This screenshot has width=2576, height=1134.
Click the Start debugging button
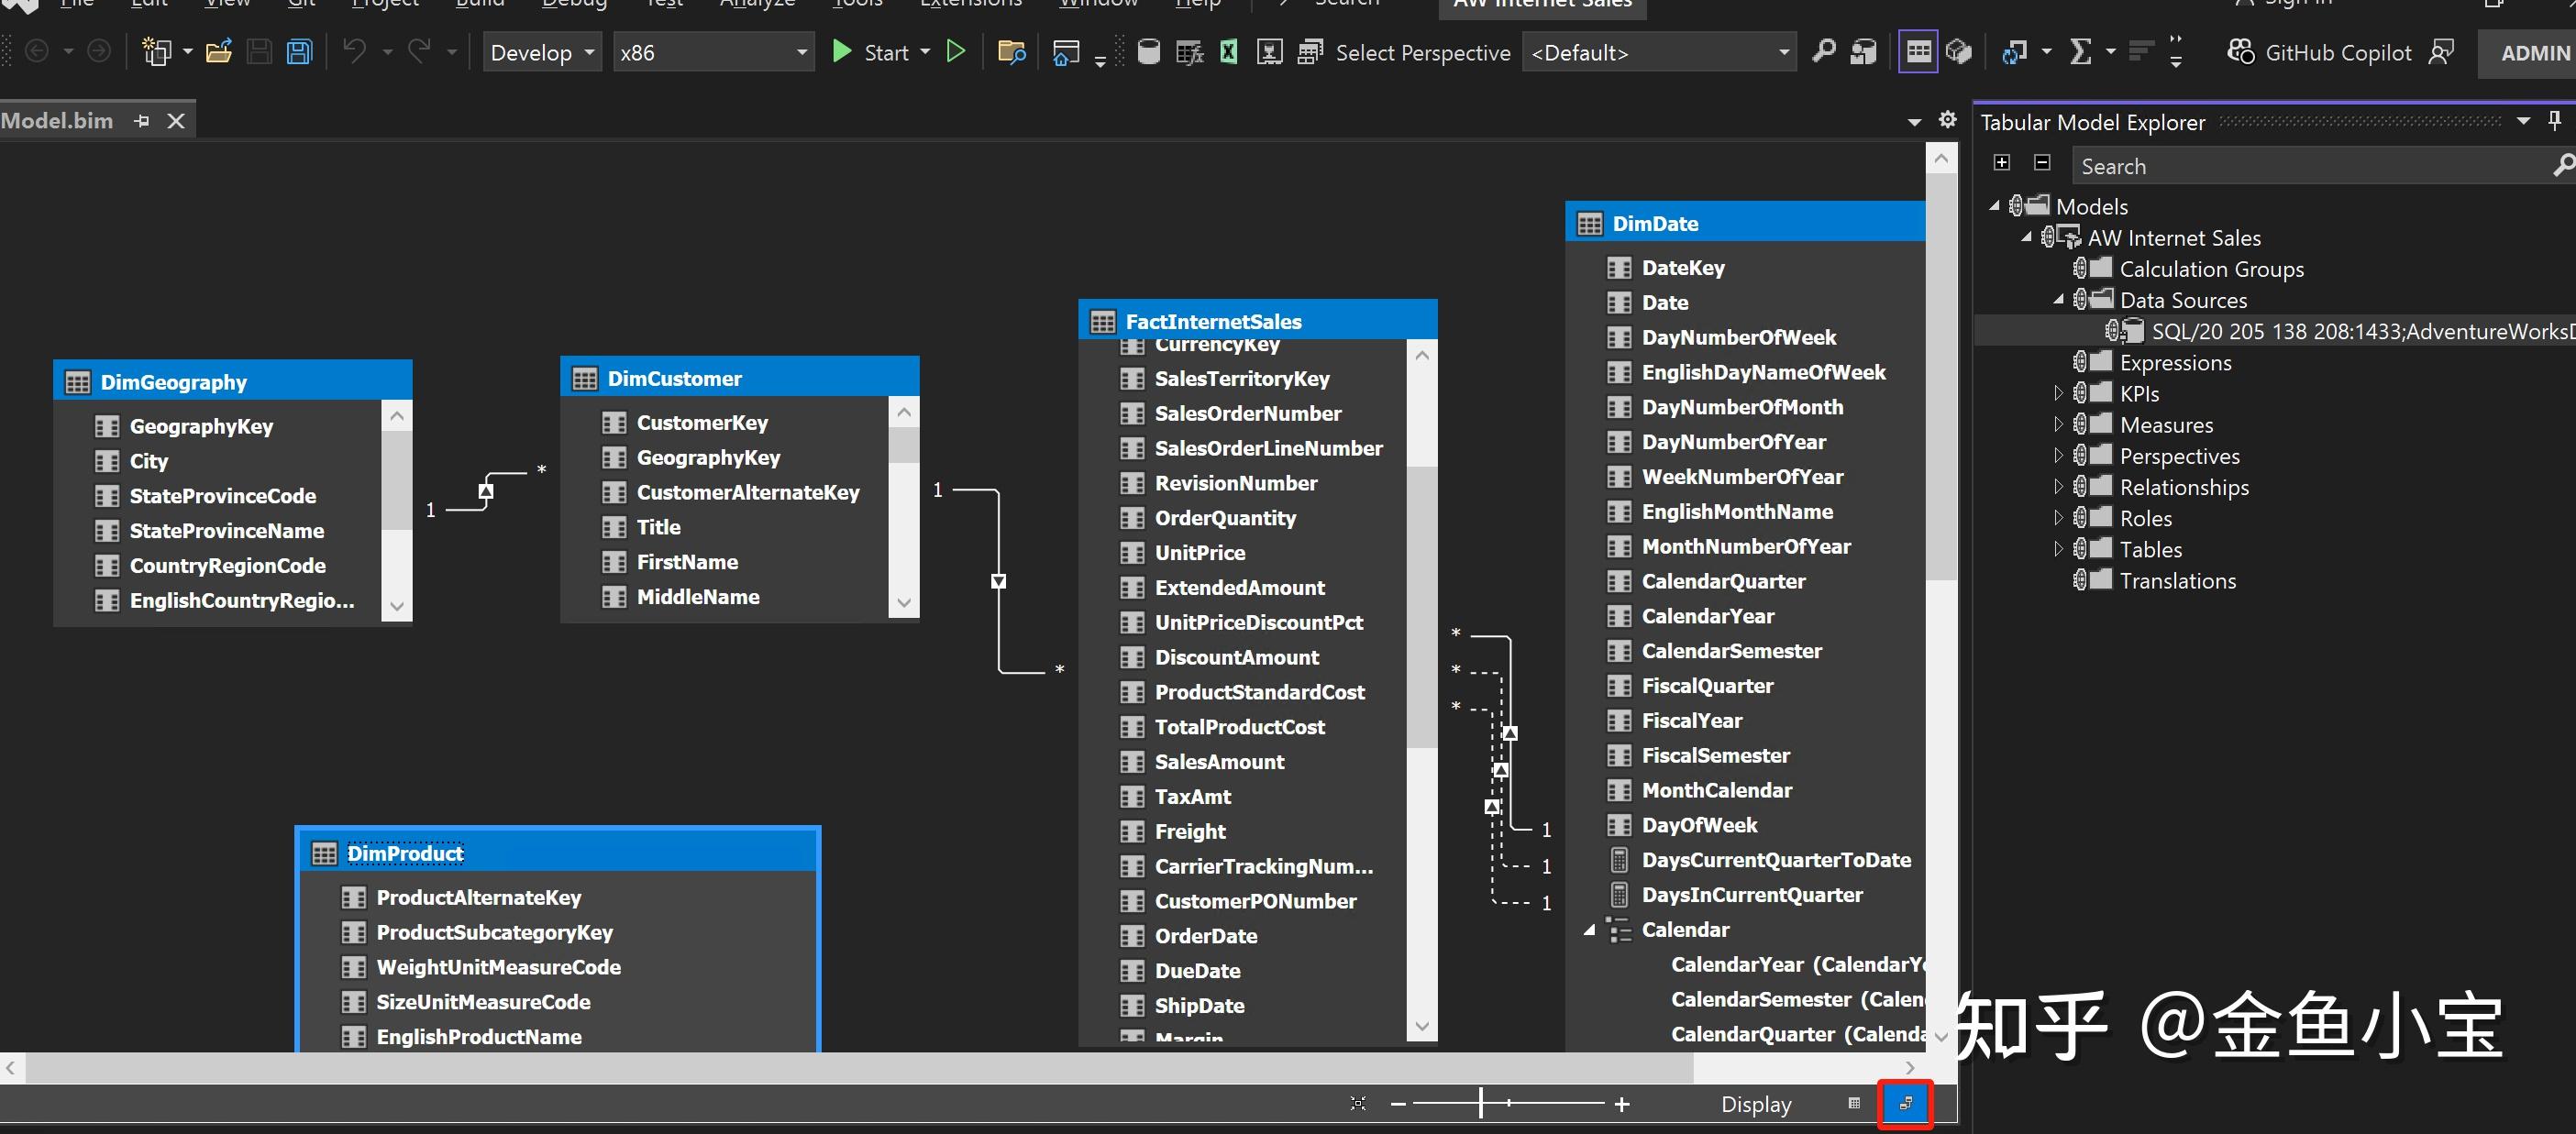click(879, 52)
